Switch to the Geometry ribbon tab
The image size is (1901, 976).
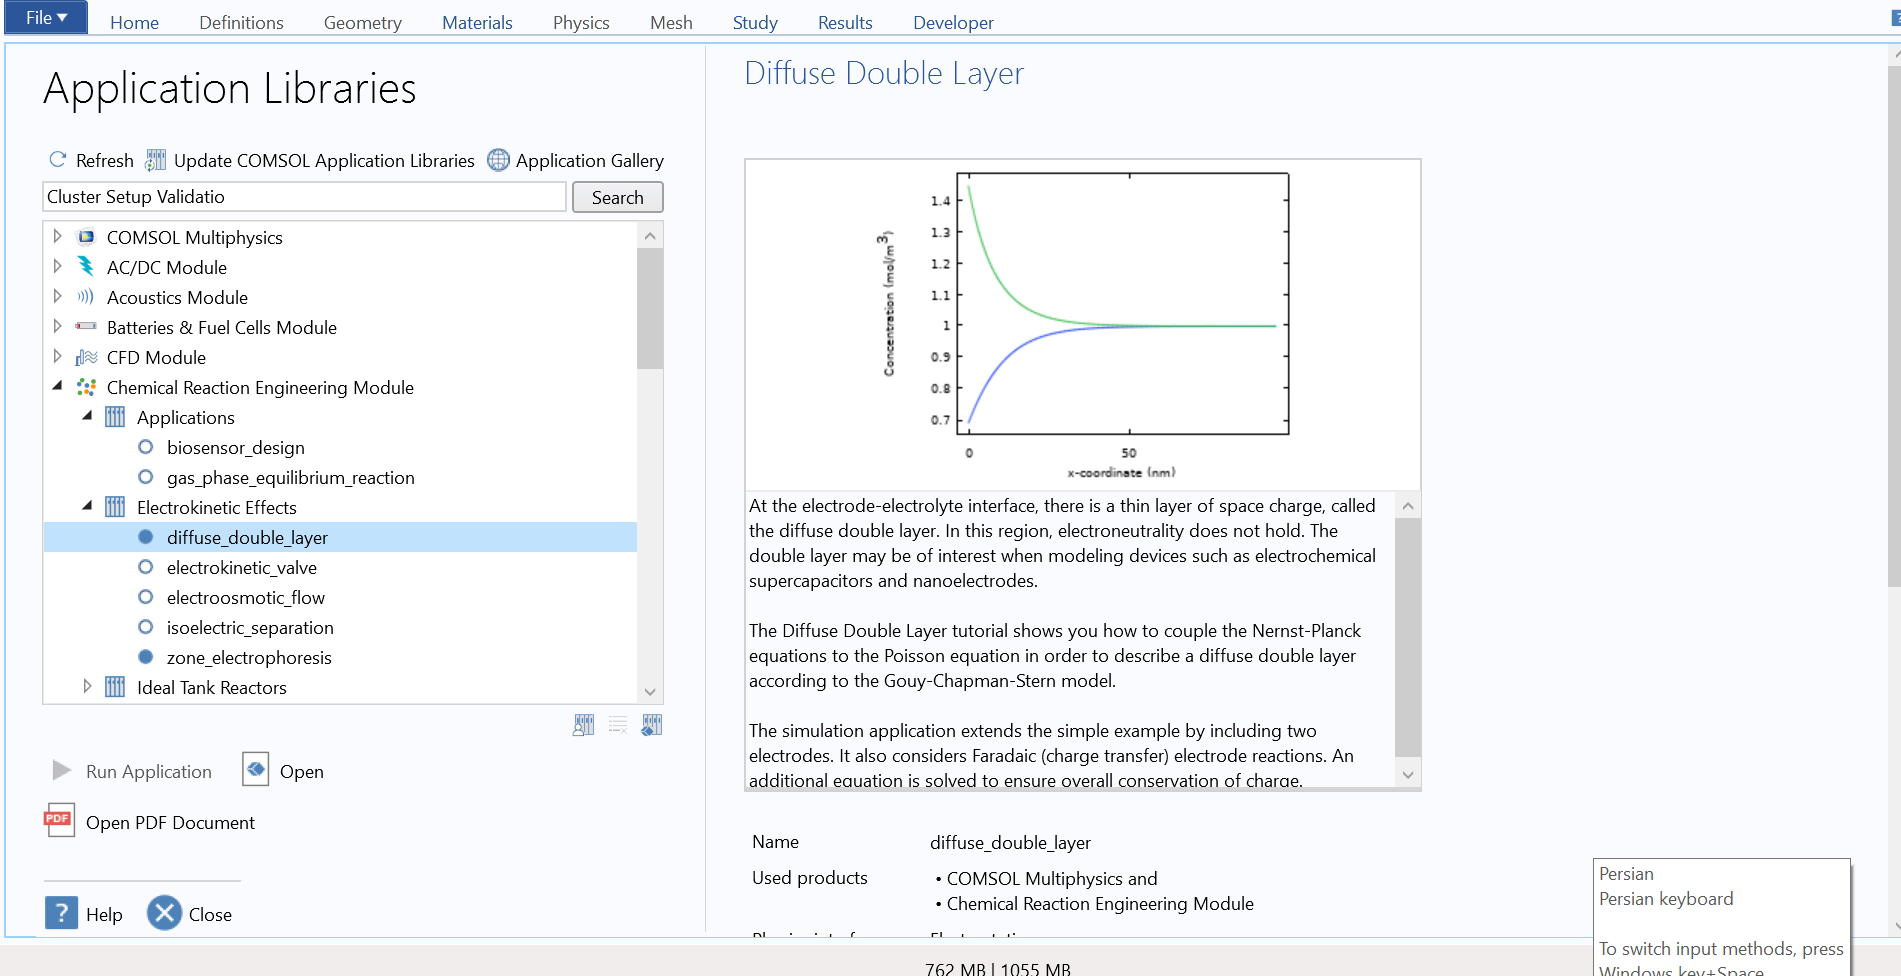(x=362, y=22)
